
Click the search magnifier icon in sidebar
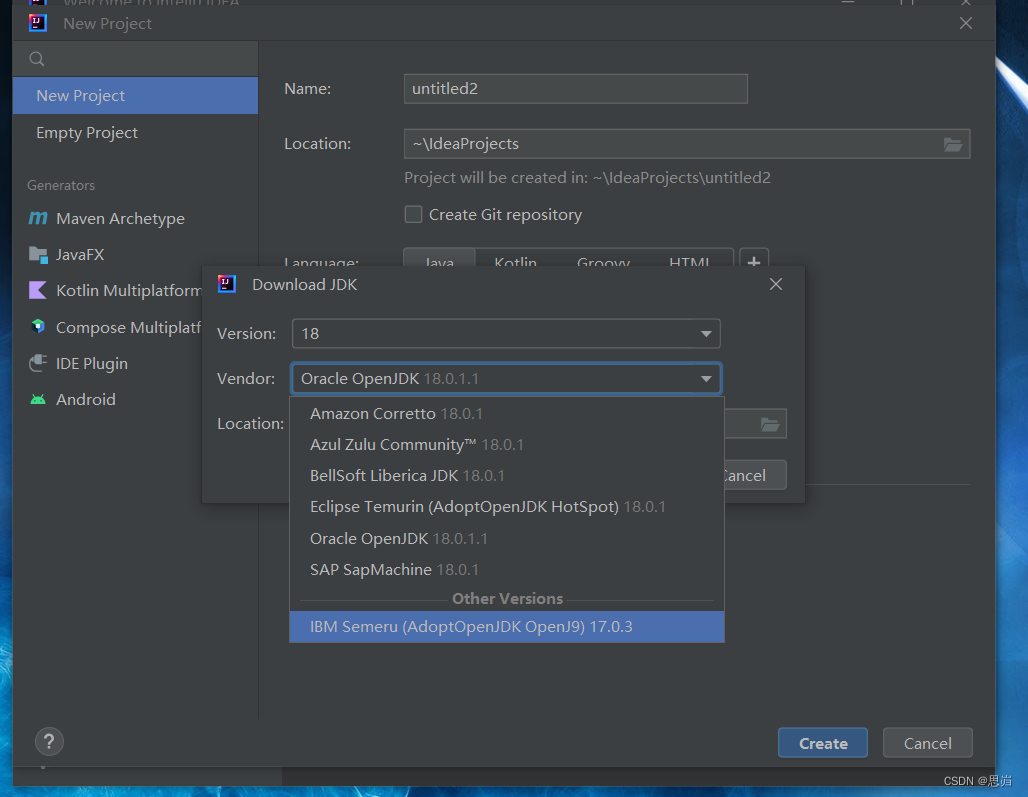37,59
